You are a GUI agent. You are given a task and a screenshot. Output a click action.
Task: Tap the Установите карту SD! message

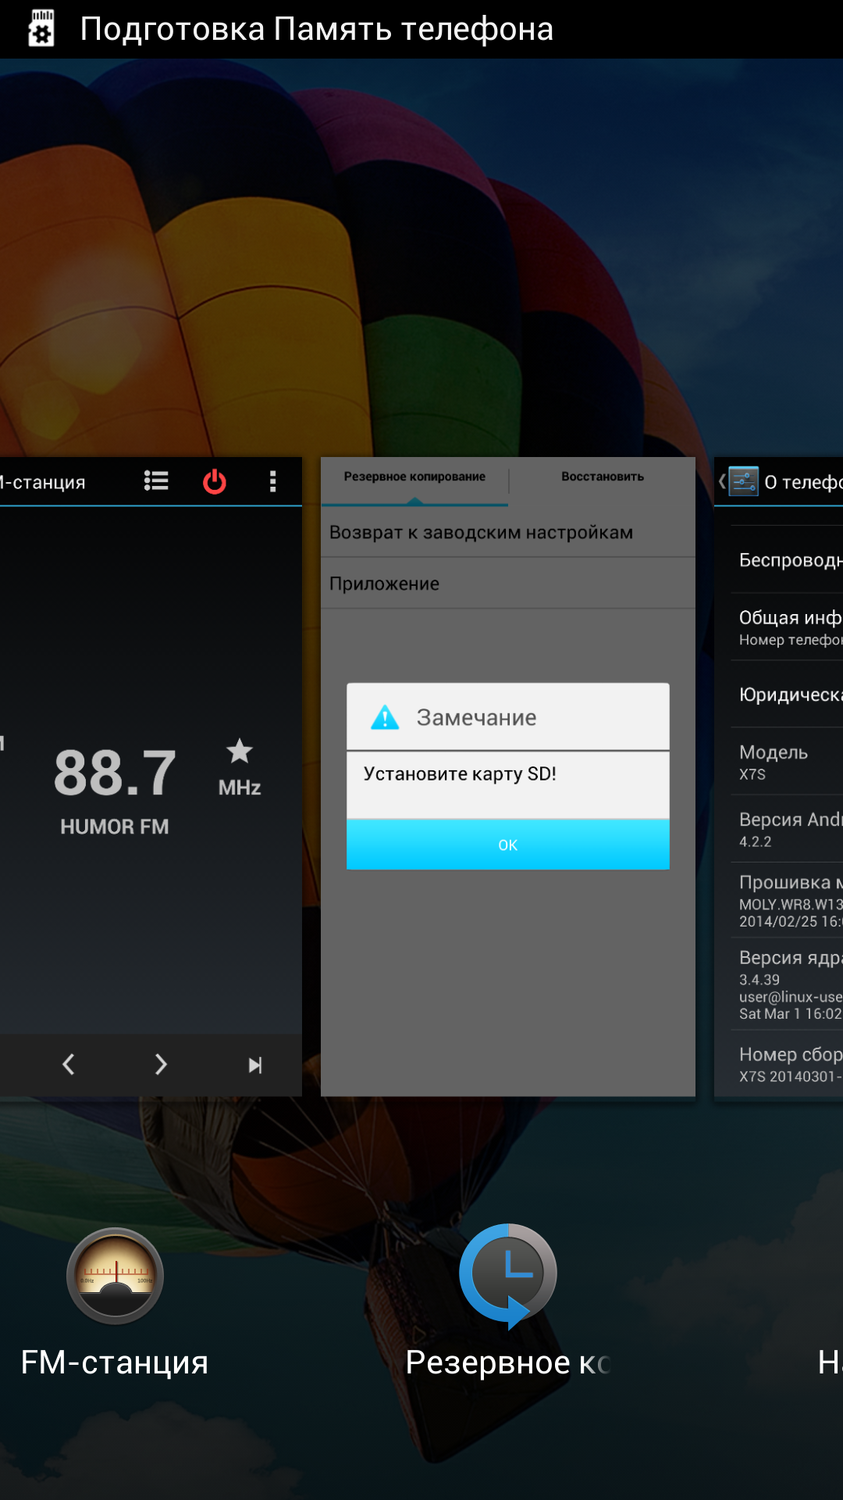pos(460,774)
